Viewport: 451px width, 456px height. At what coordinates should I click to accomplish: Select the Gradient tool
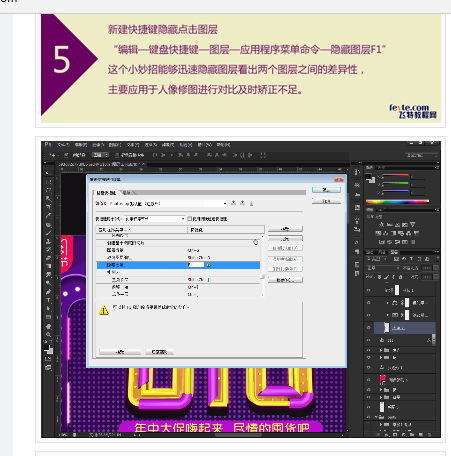tap(49, 266)
